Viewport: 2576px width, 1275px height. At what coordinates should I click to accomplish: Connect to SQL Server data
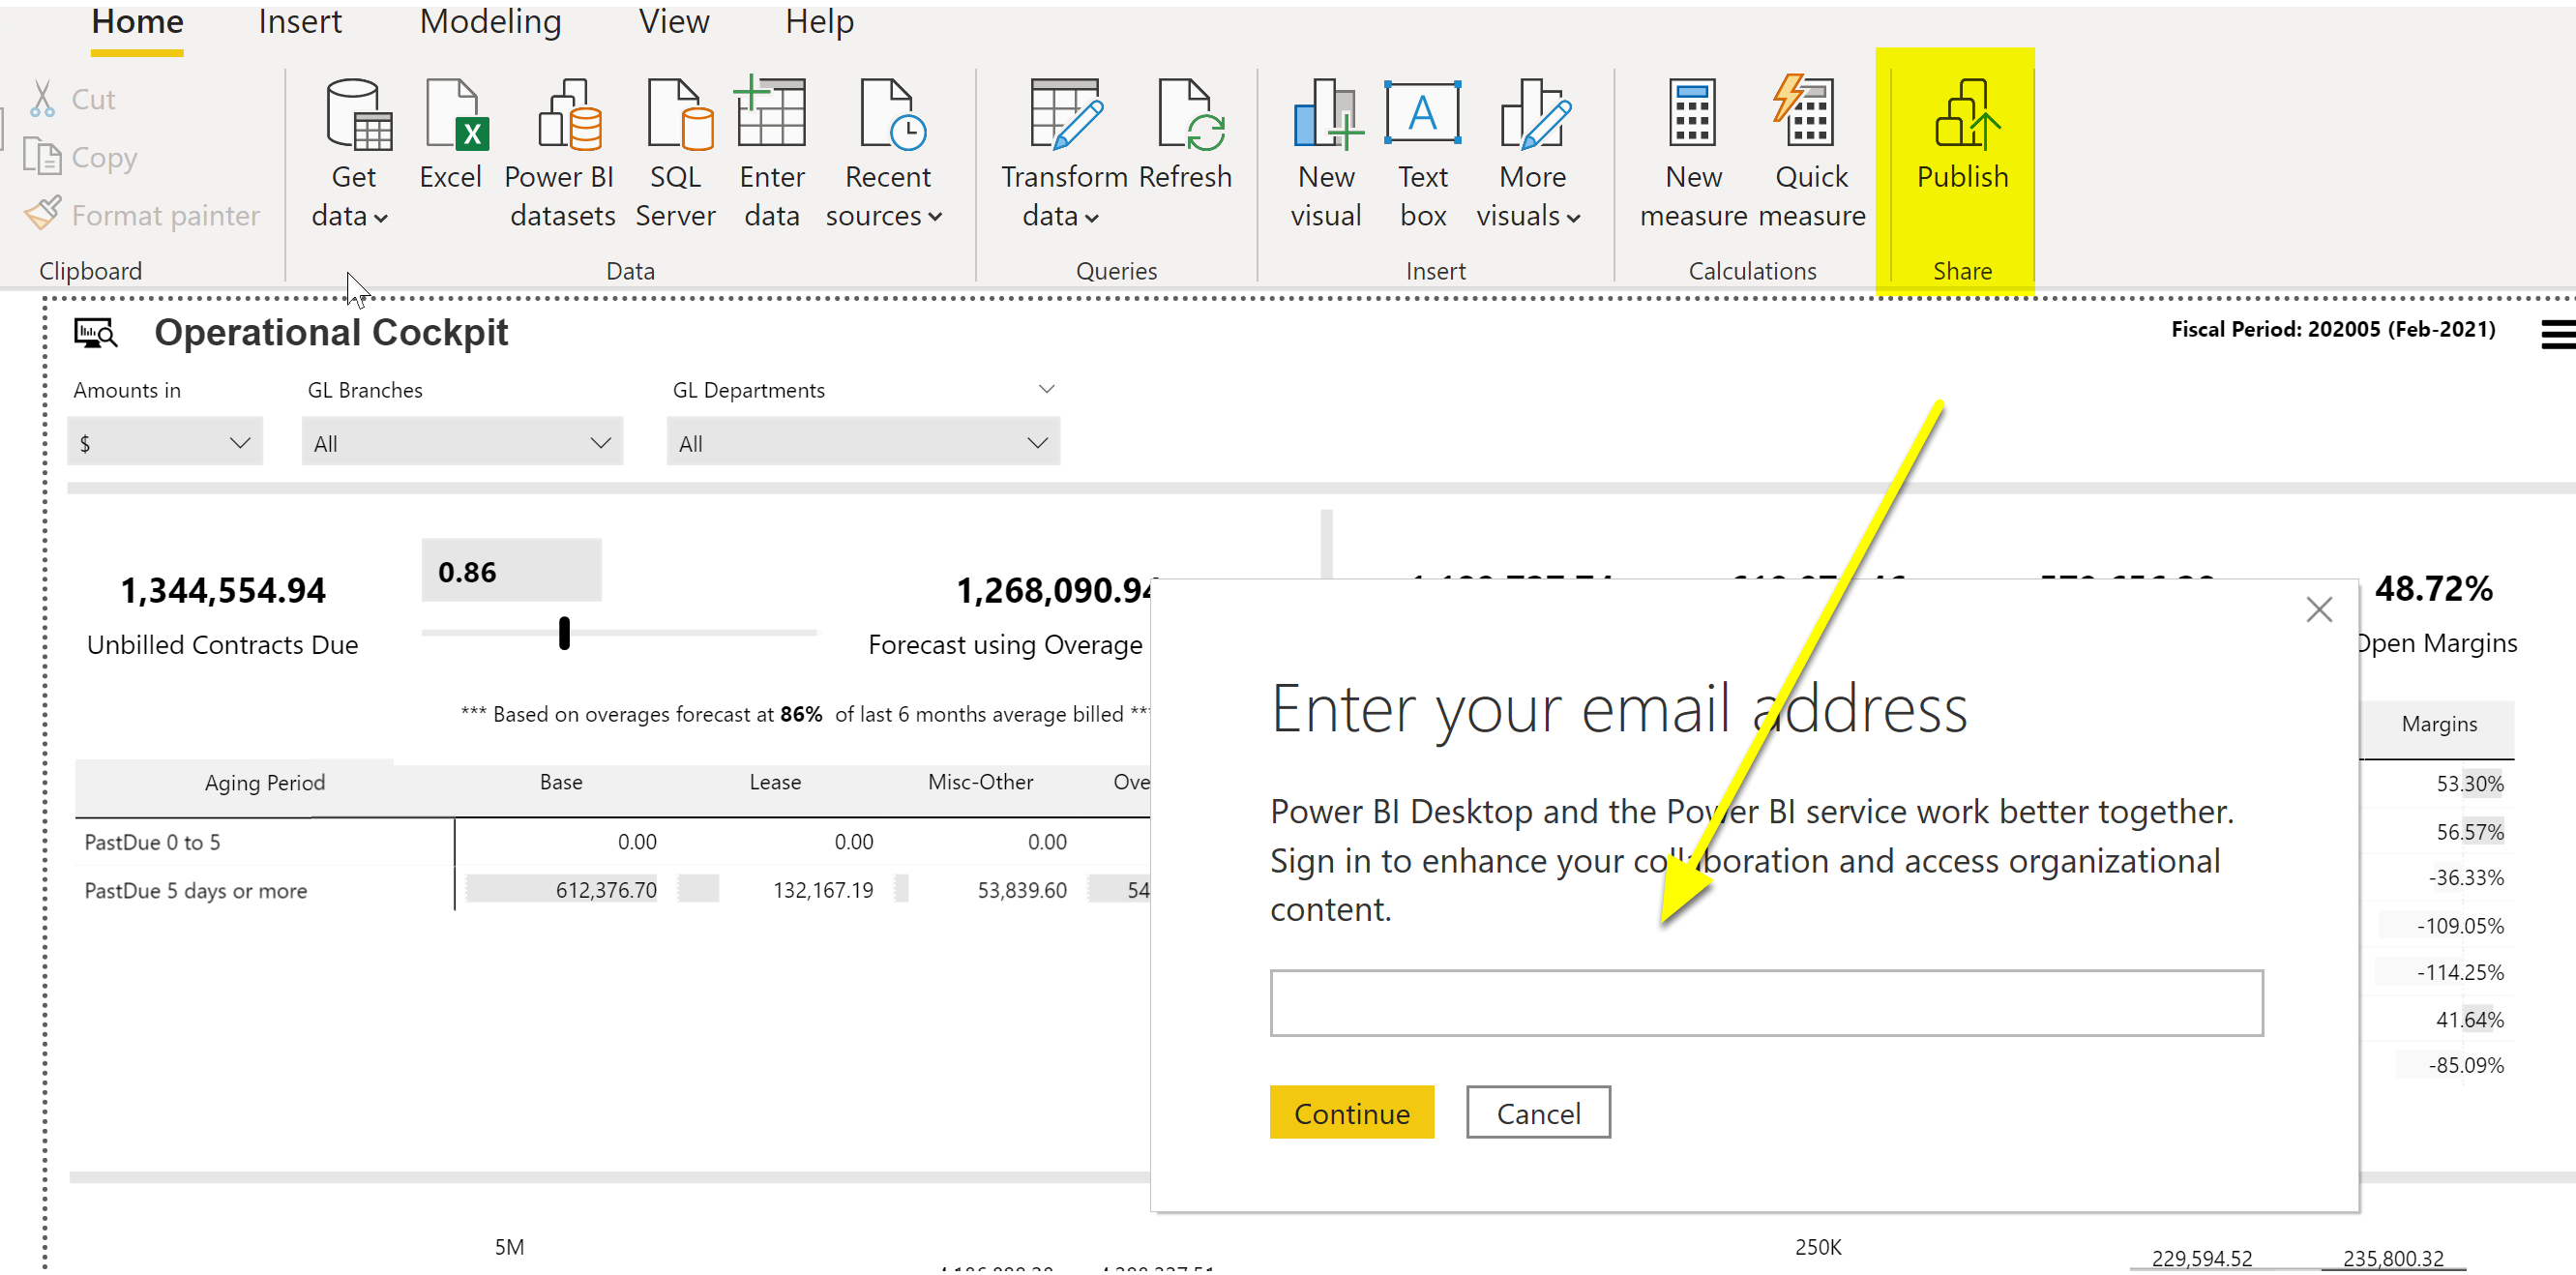click(x=676, y=153)
